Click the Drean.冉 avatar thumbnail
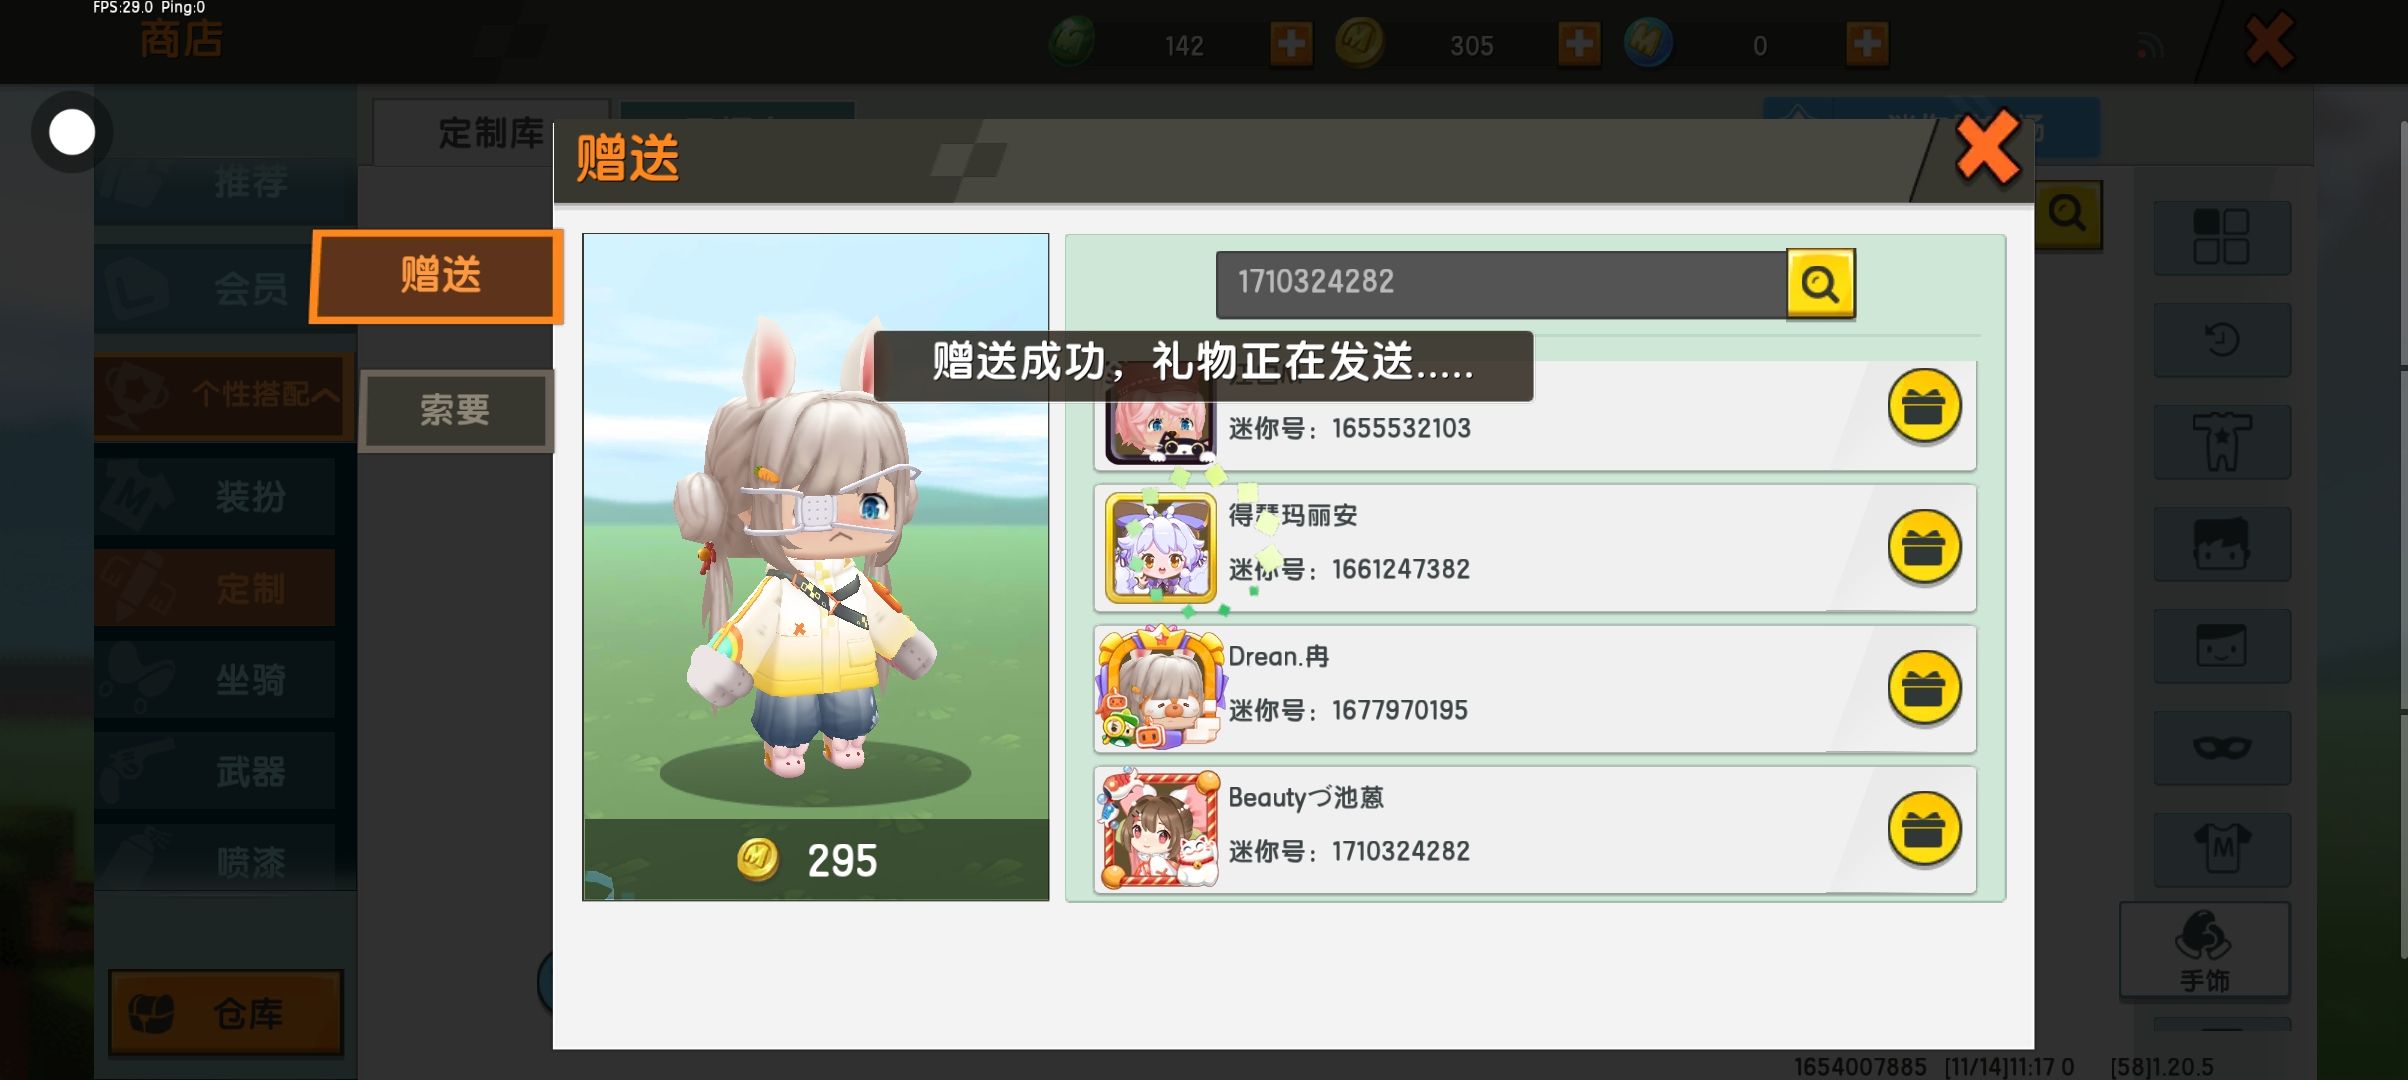Screen dimensions: 2408x1080 [1160, 688]
